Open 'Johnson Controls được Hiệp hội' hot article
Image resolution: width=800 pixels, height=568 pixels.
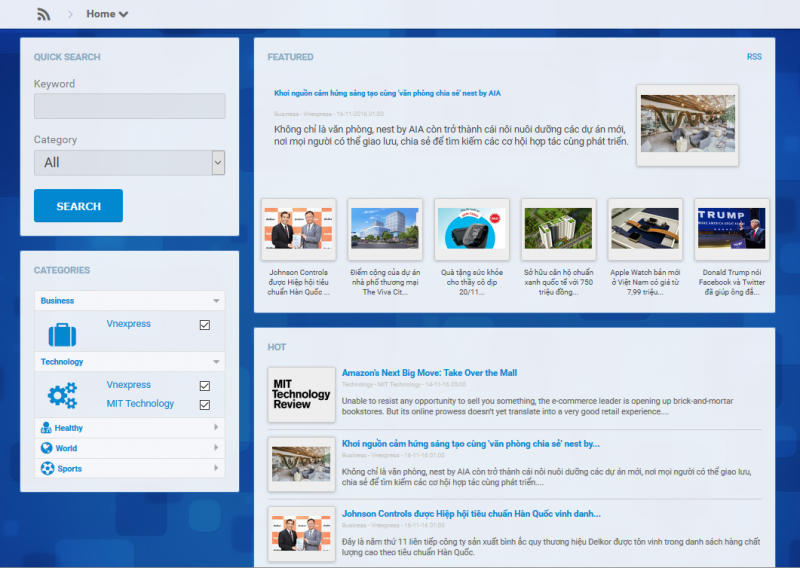[471, 514]
